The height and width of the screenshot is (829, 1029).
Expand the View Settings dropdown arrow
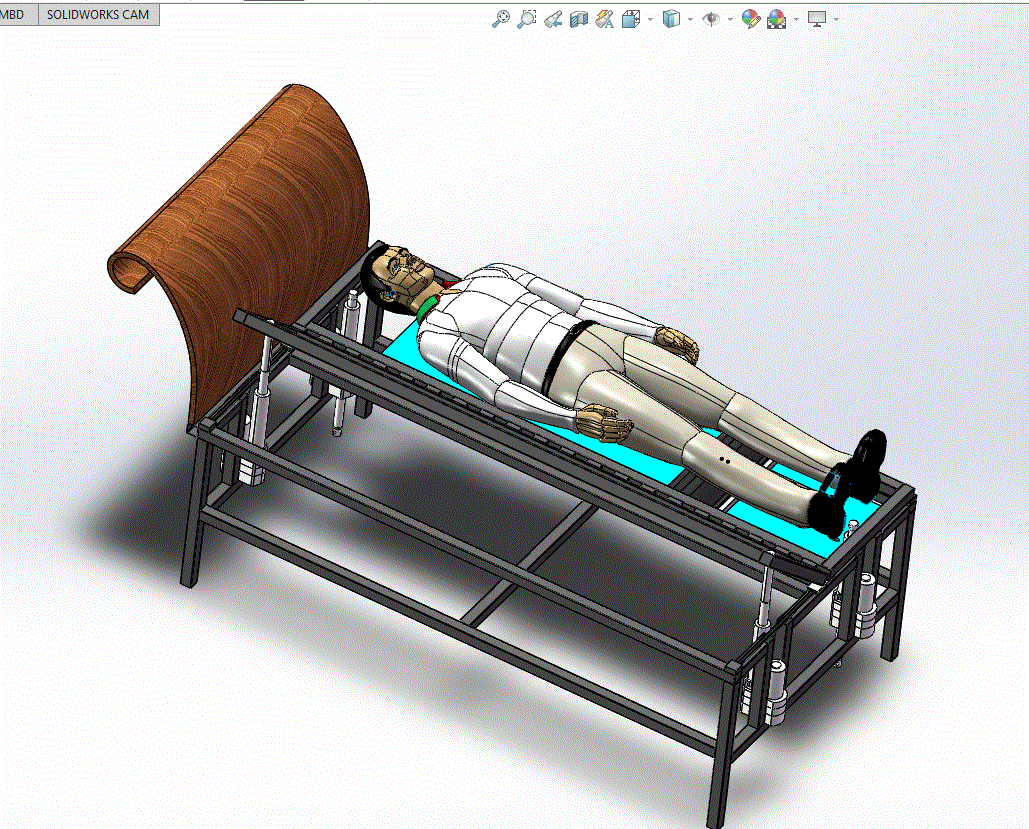836,19
